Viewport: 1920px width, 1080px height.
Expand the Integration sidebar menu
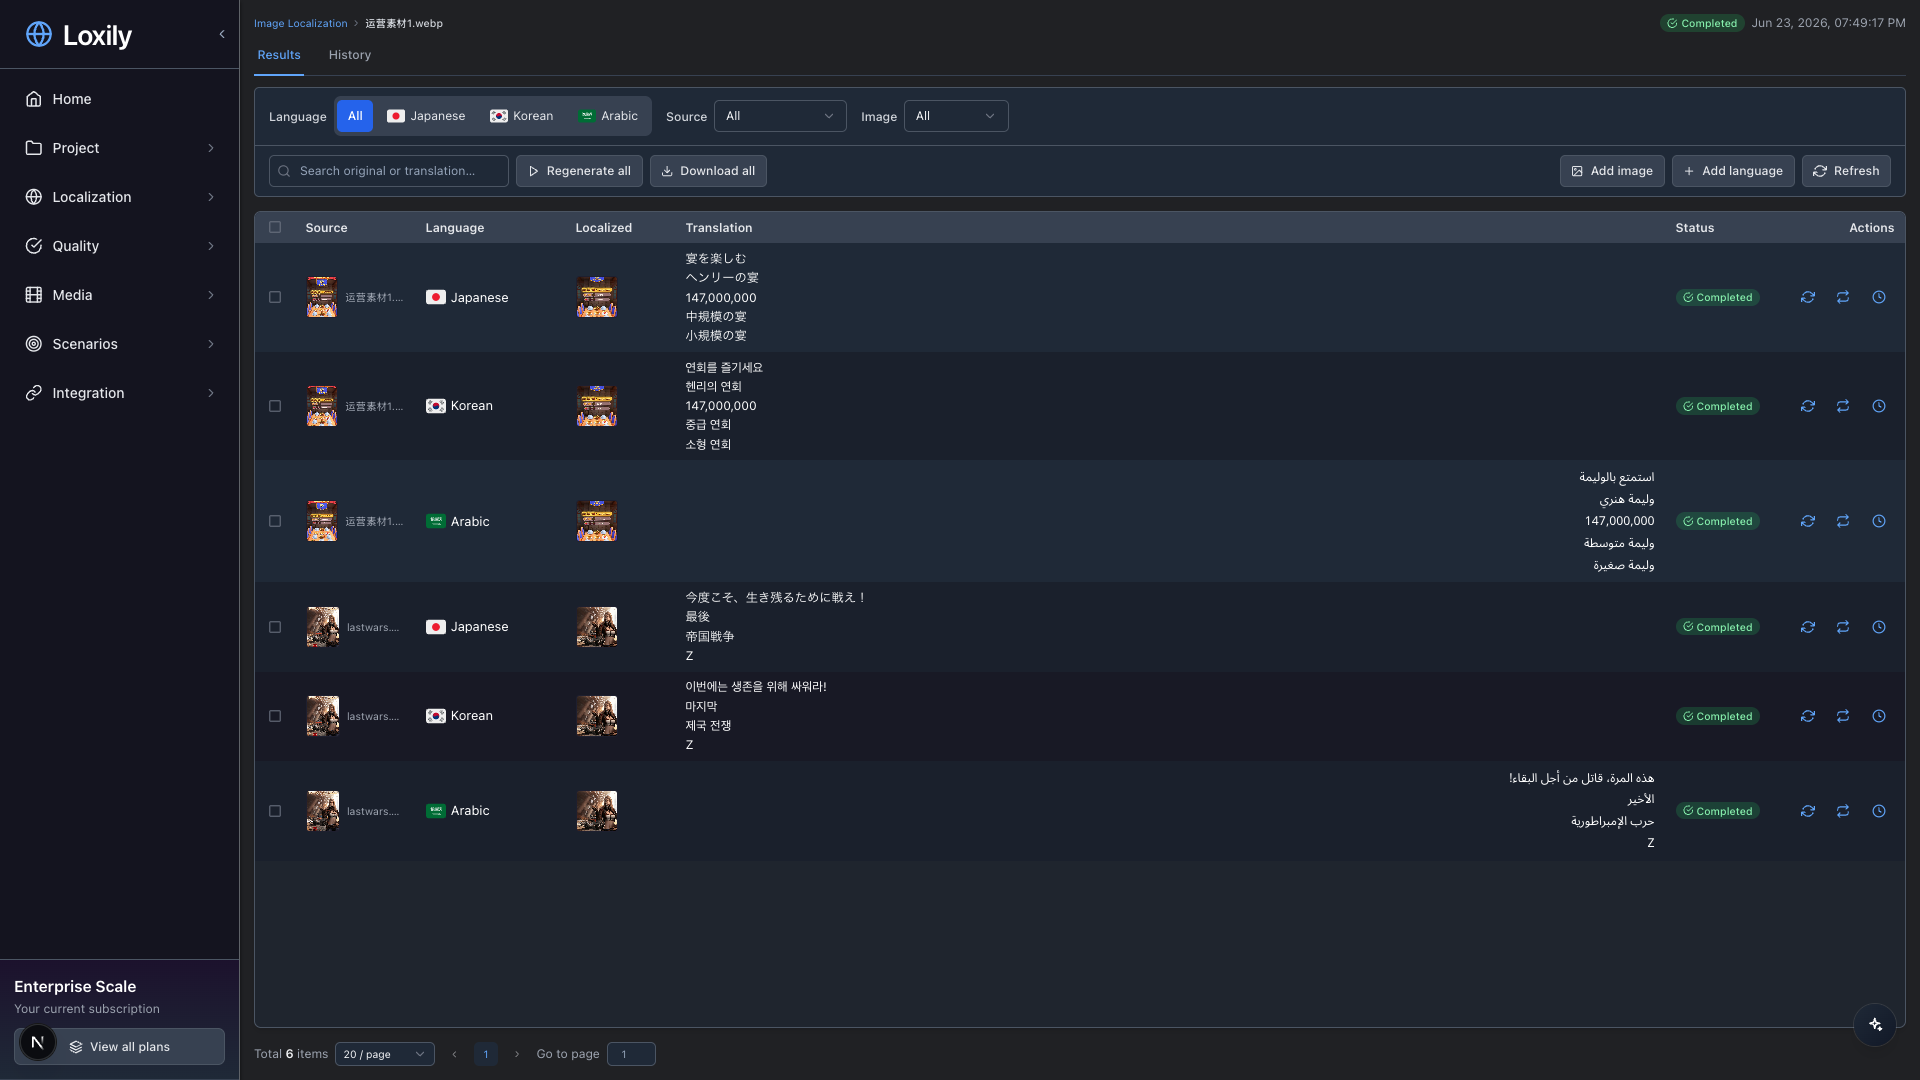(x=120, y=393)
